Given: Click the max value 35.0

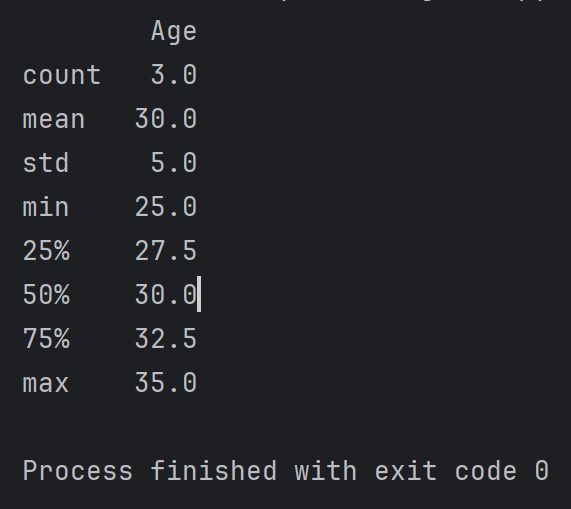Looking at the screenshot, I should tap(166, 383).
